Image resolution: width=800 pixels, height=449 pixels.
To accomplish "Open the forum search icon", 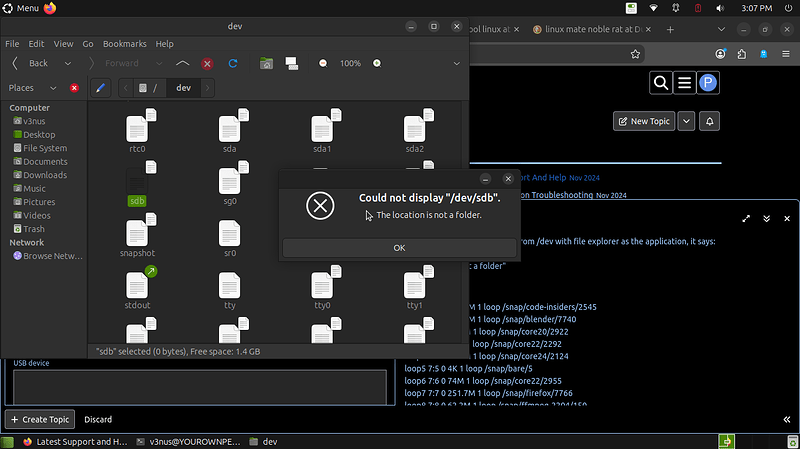I will [661, 83].
